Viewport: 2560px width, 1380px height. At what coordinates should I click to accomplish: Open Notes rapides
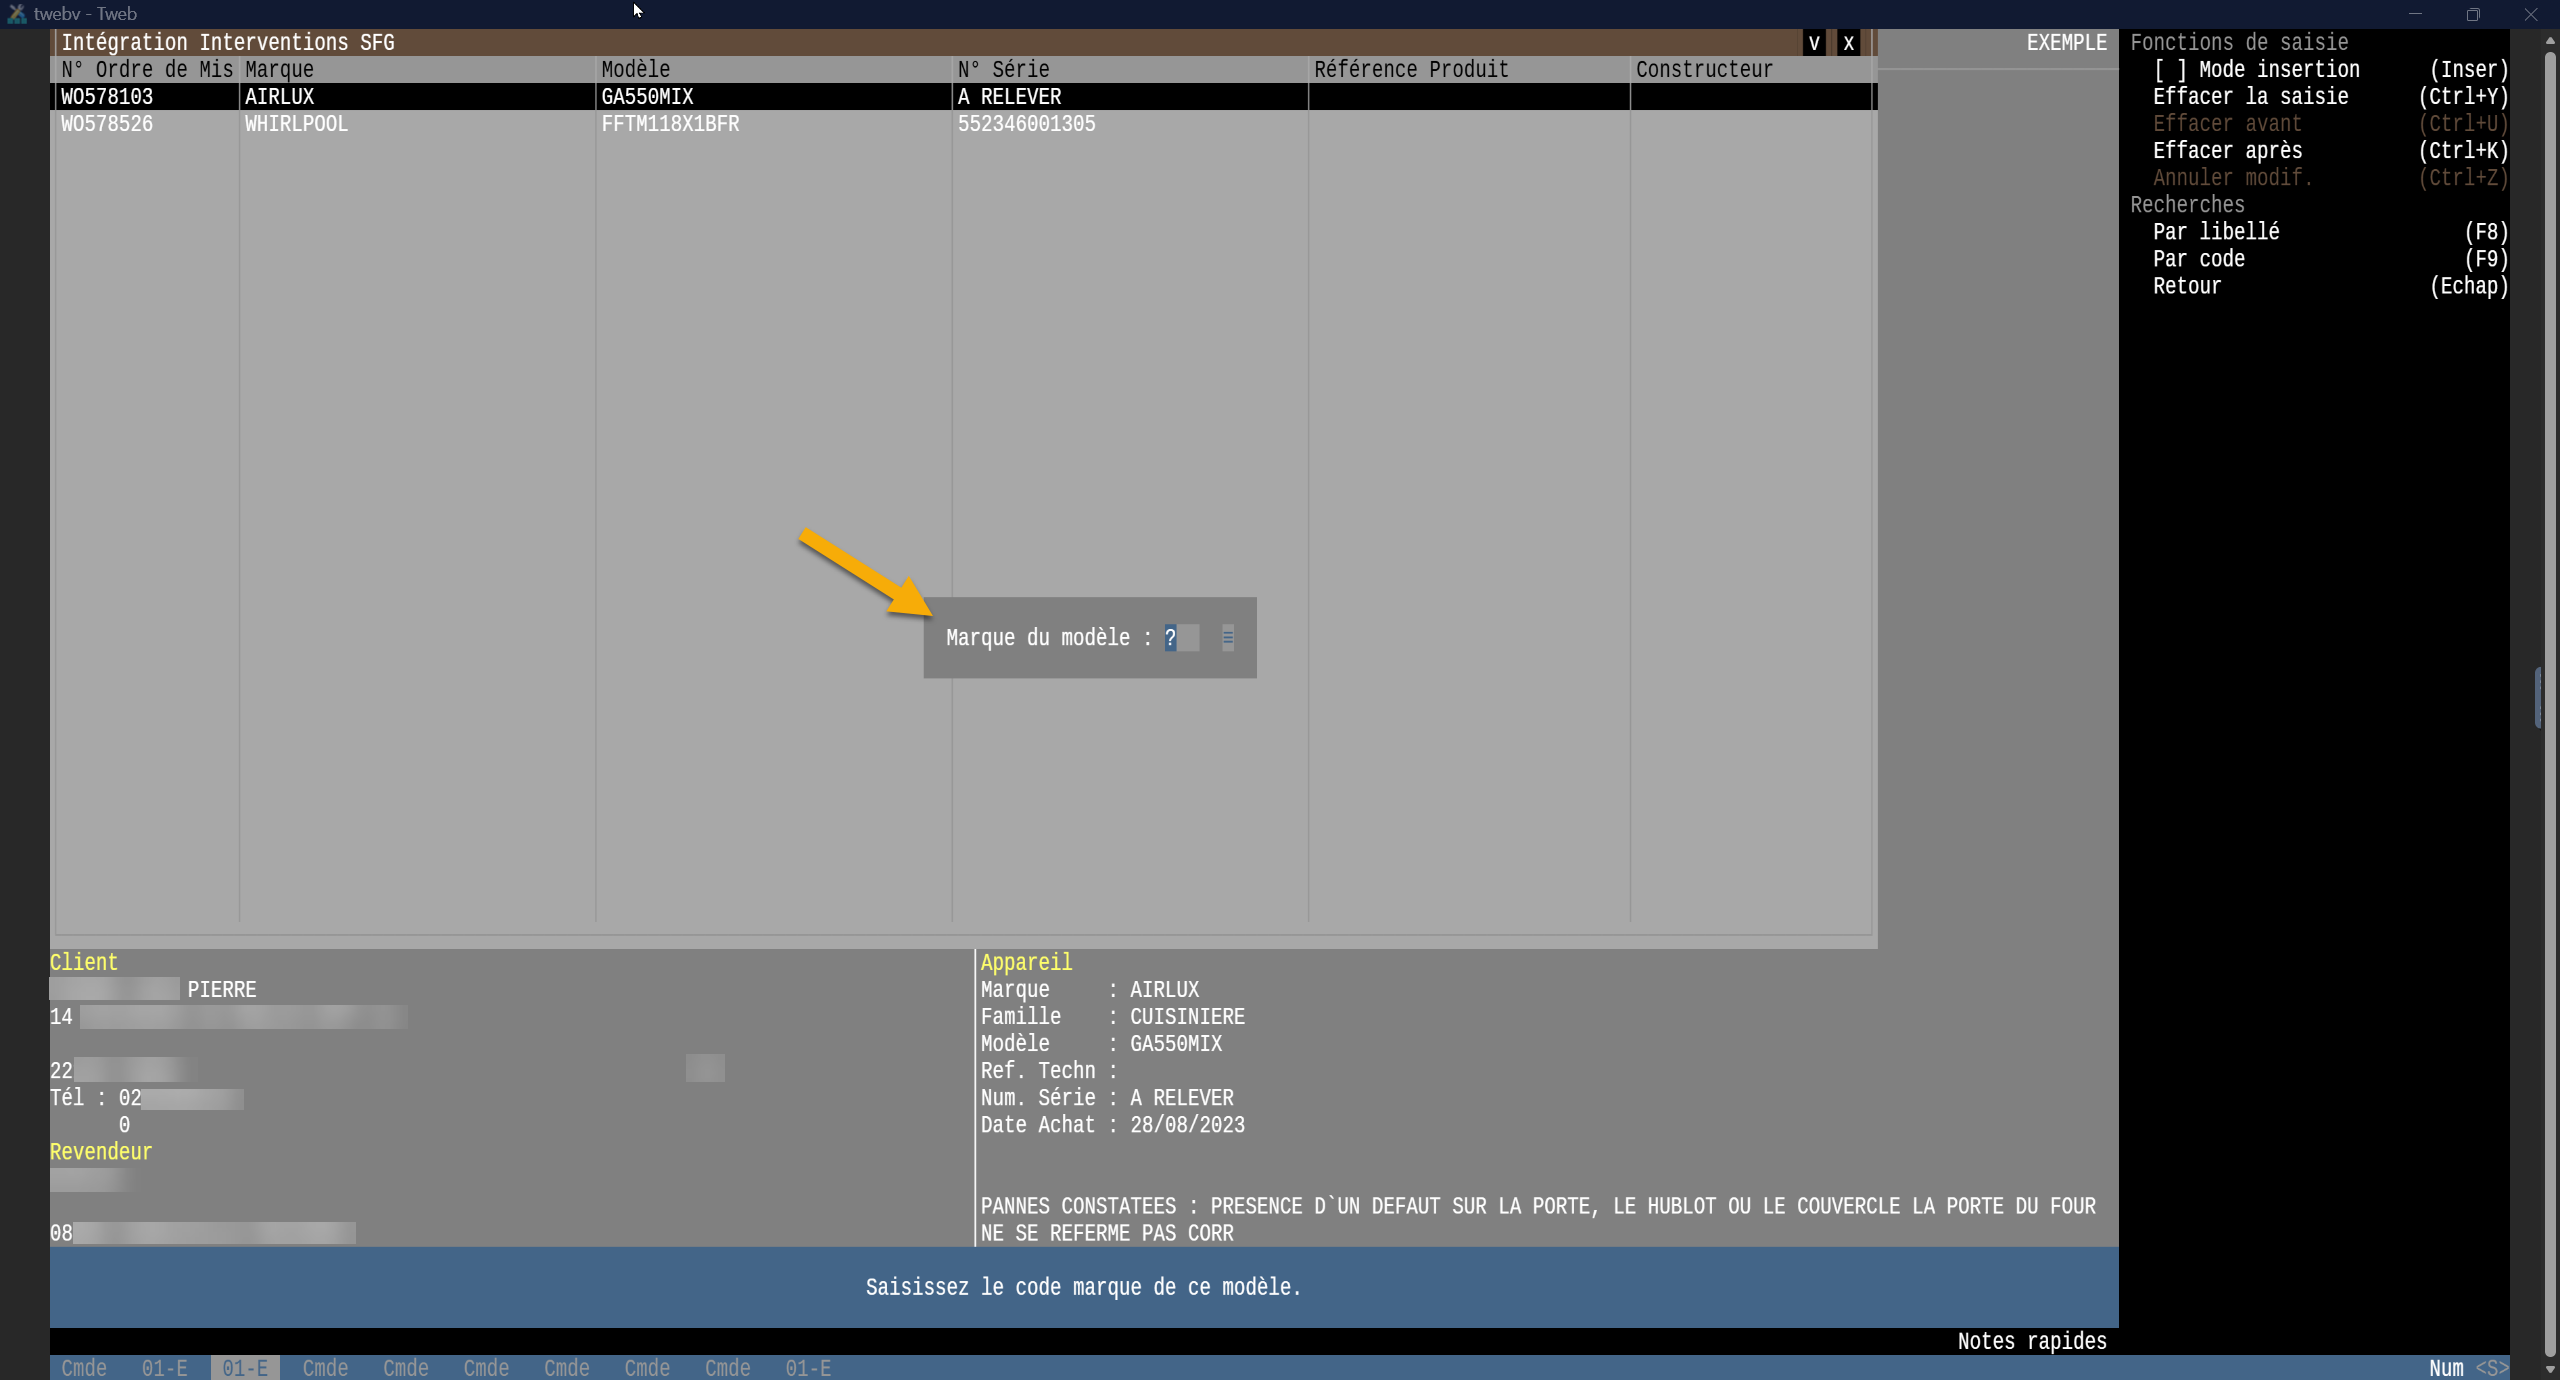coord(2031,1341)
